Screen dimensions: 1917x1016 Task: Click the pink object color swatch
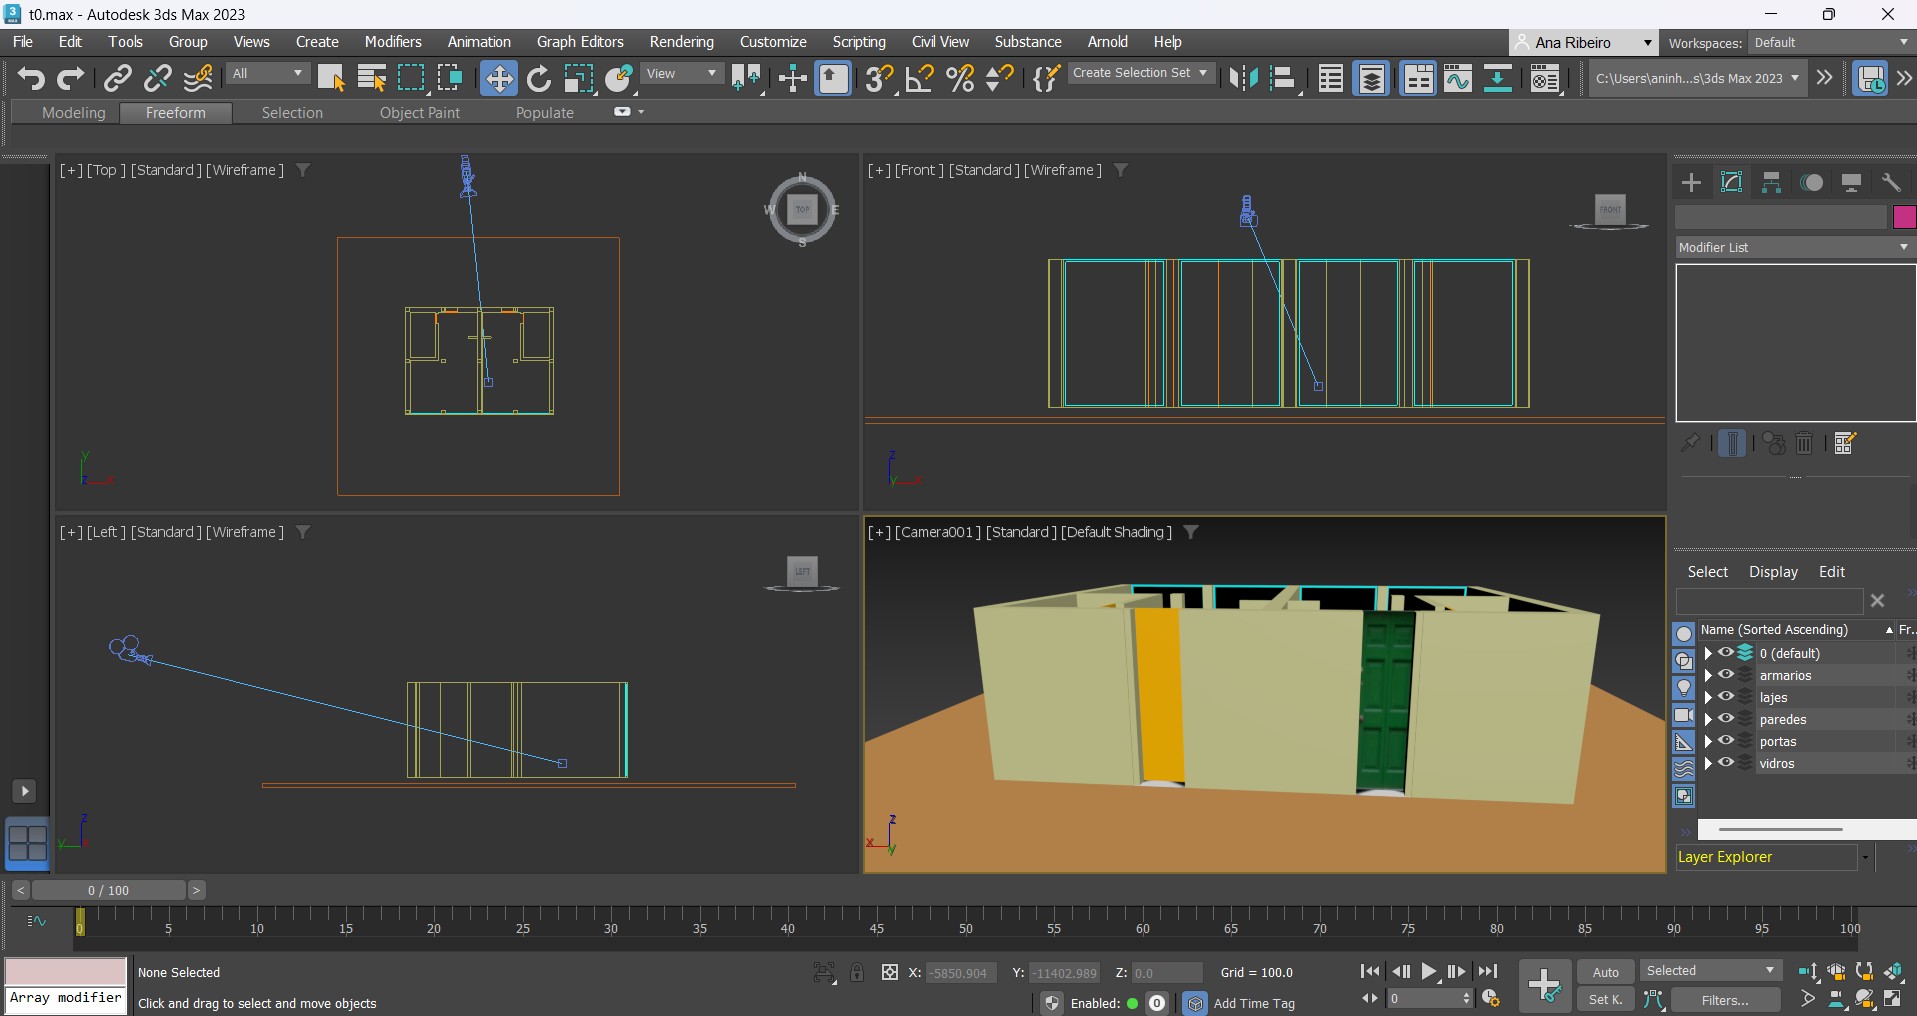[x=1904, y=217]
